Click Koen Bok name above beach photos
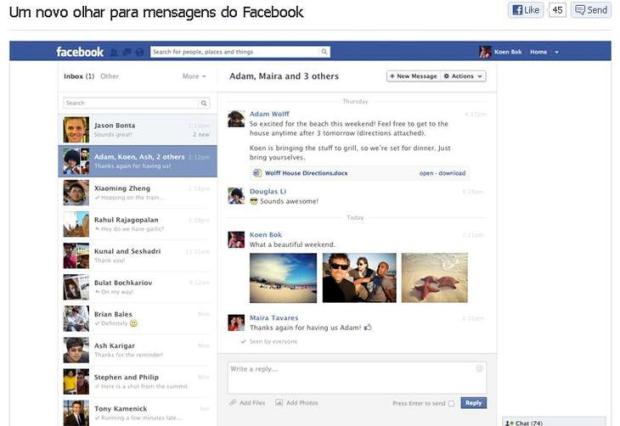The height and width of the screenshot is (426, 620). coord(265,235)
